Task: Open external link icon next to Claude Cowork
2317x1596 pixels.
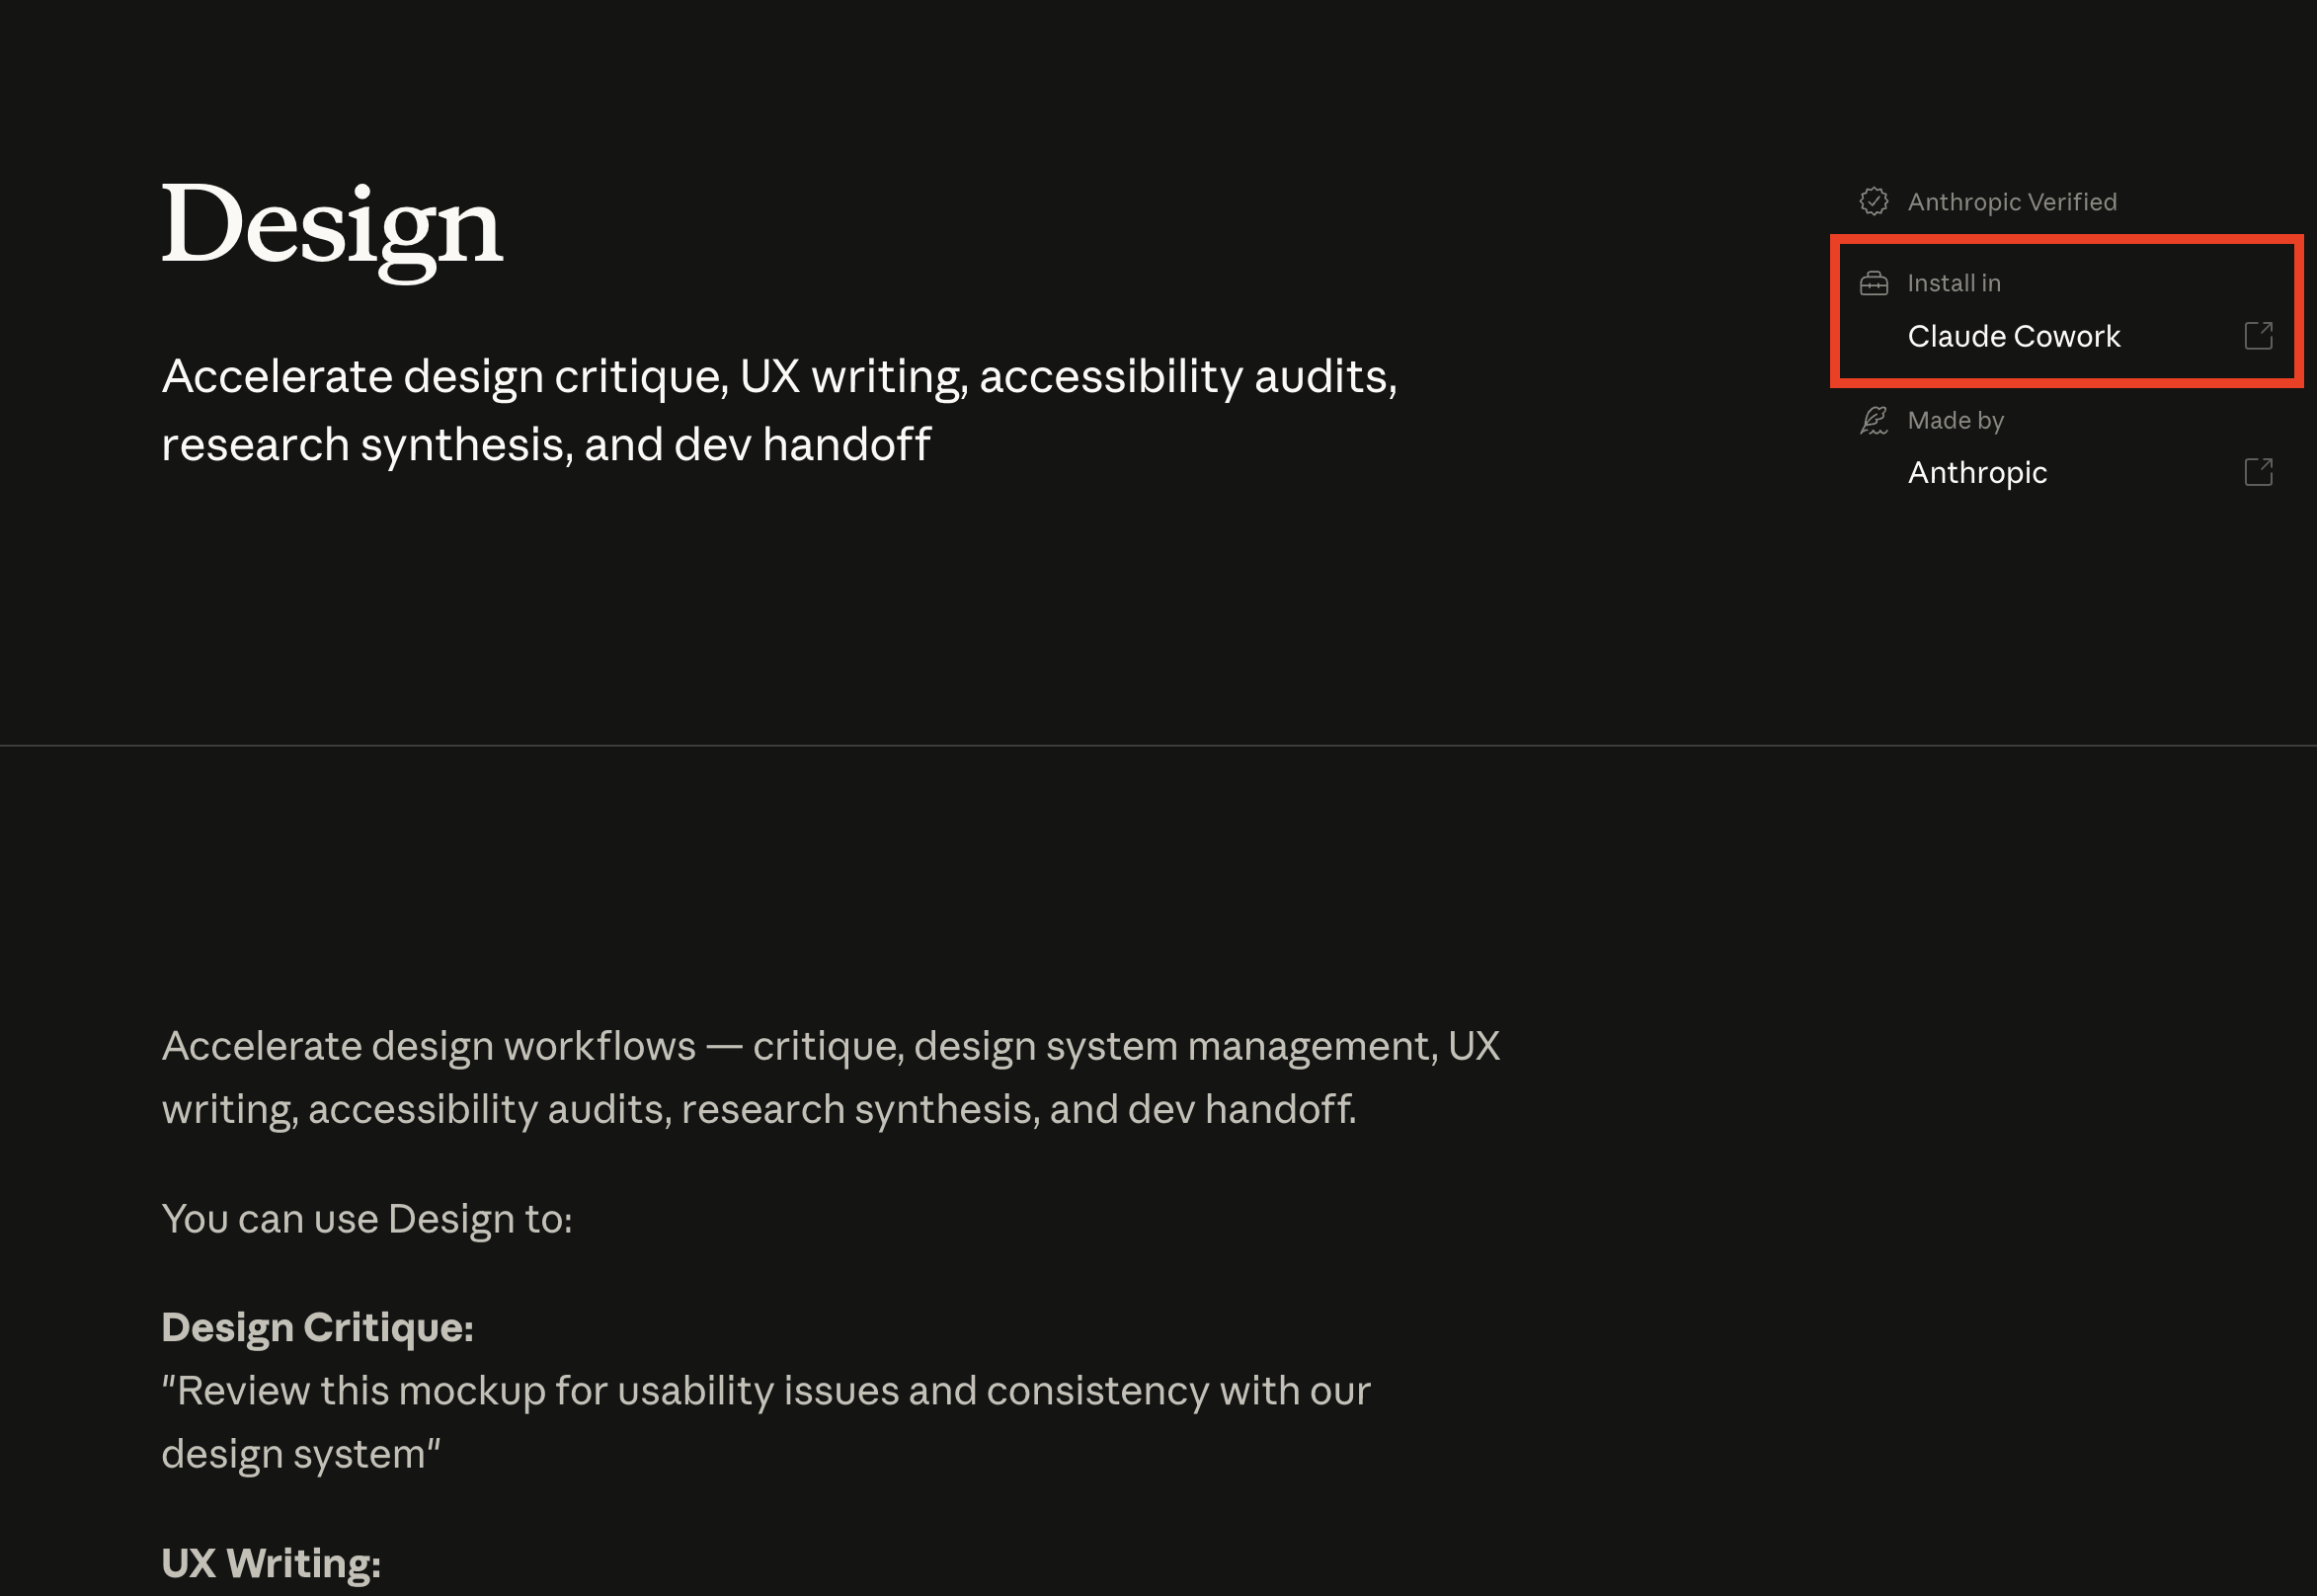Action: coord(2258,336)
